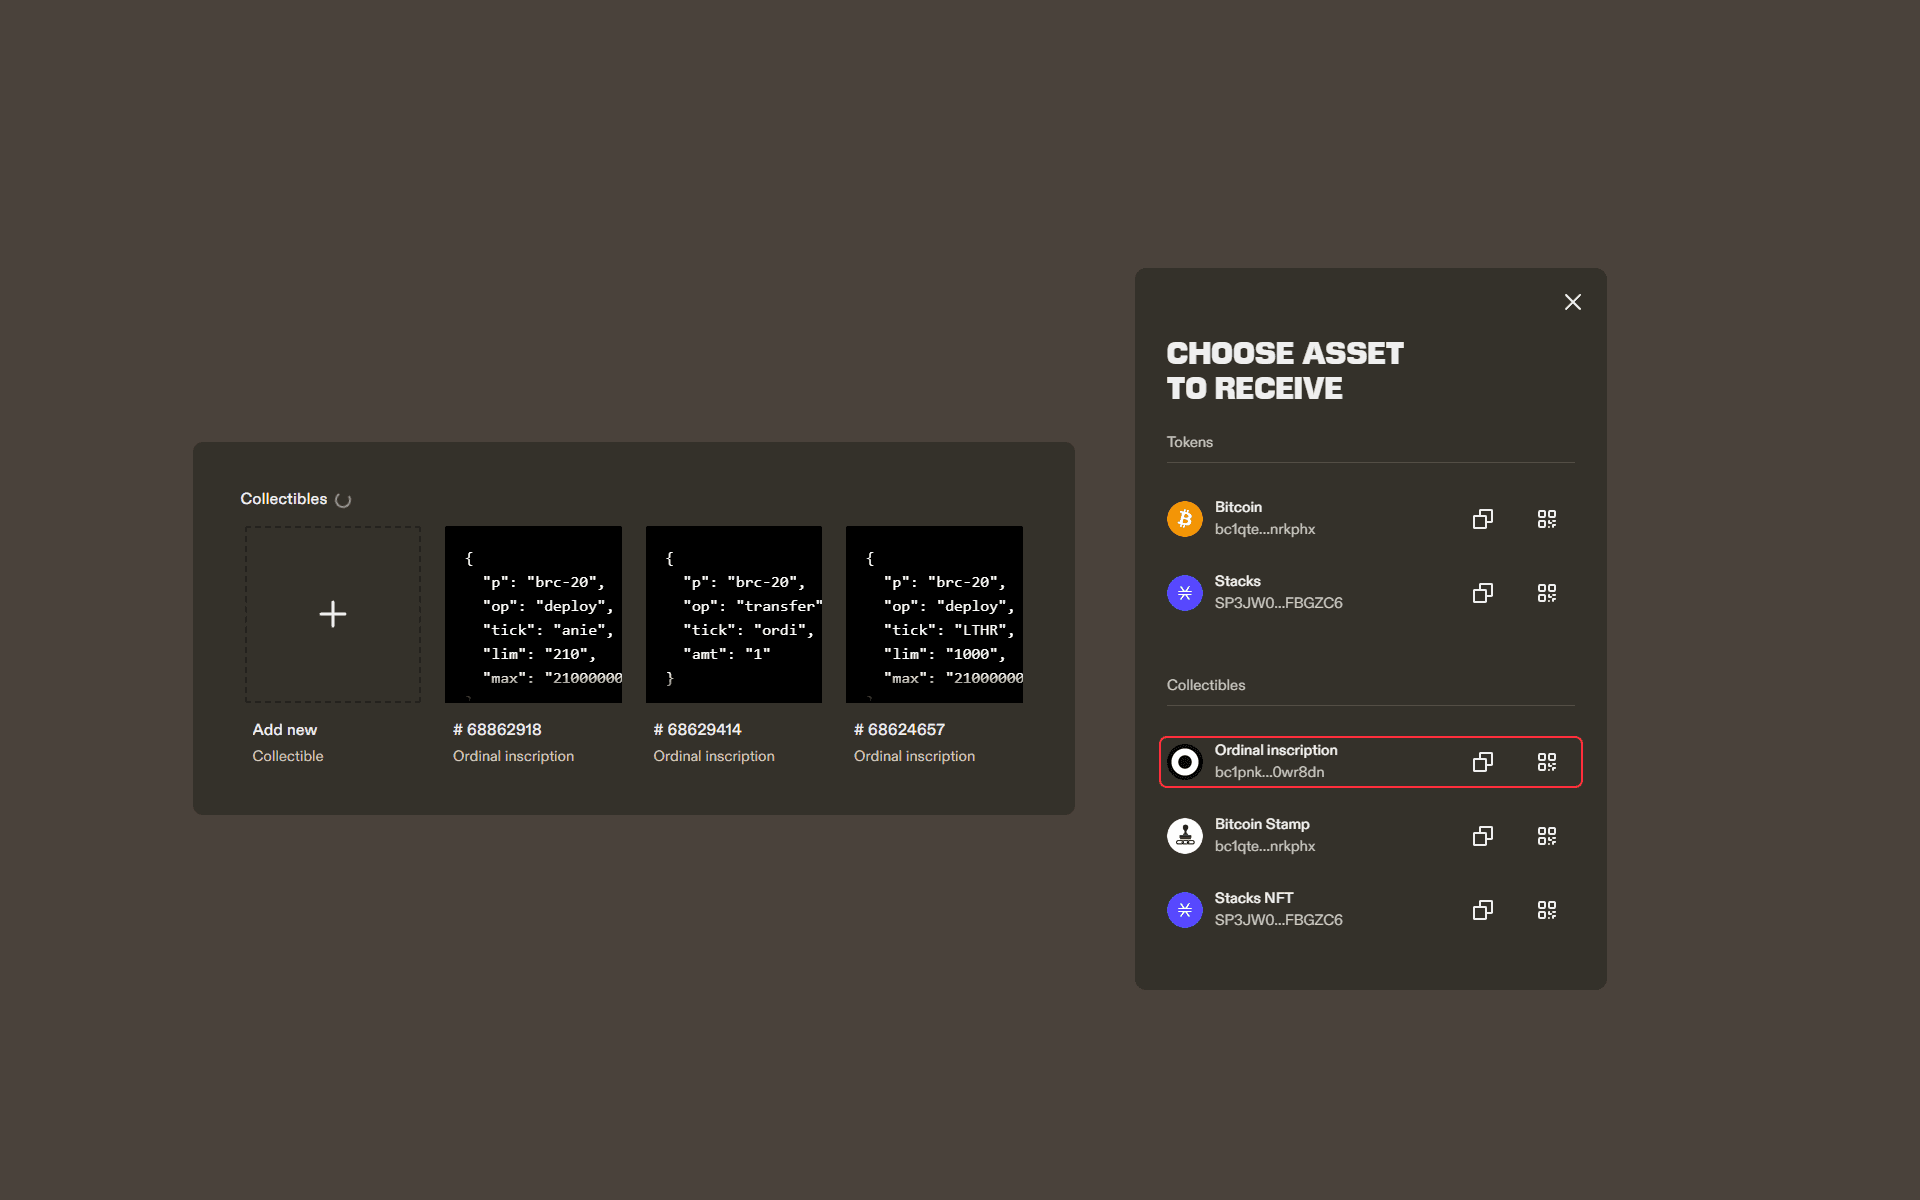Show QR code for Stacks address

click(x=1546, y=593)
